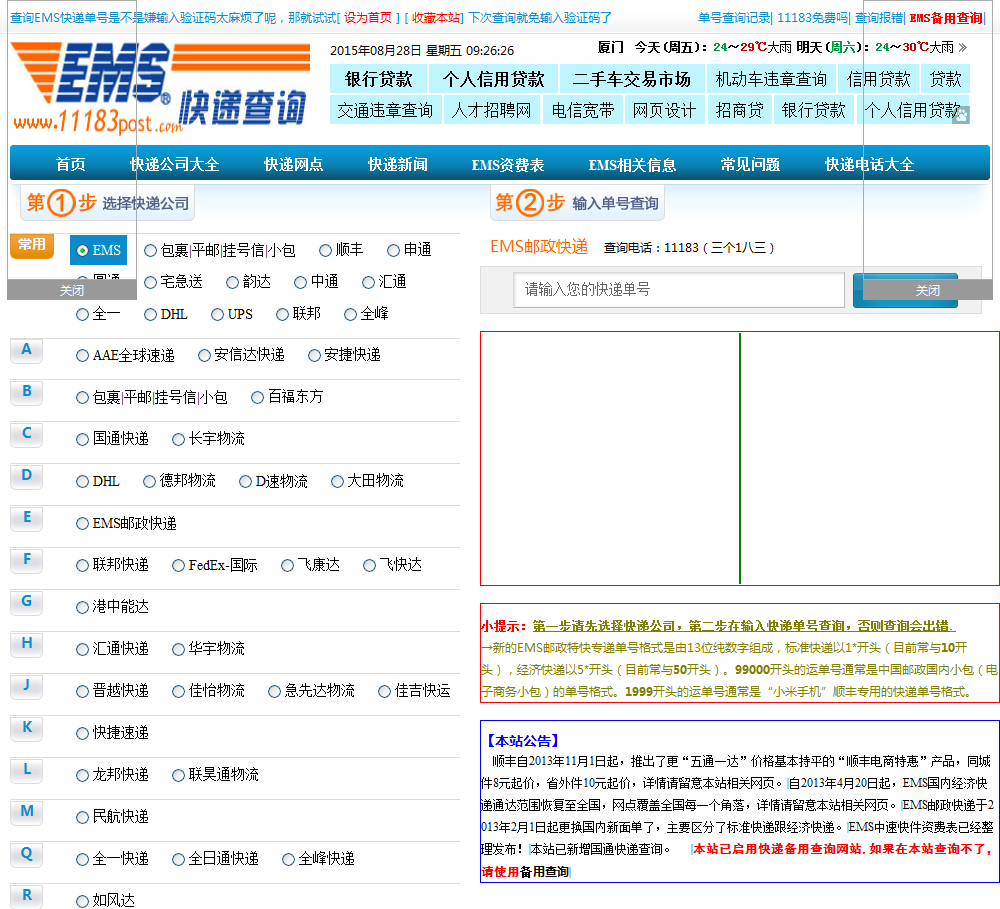1000x909 pixels.
Task: Choose 百福东方 courier option
Action: pyautogui.click(x=258, y=398)
